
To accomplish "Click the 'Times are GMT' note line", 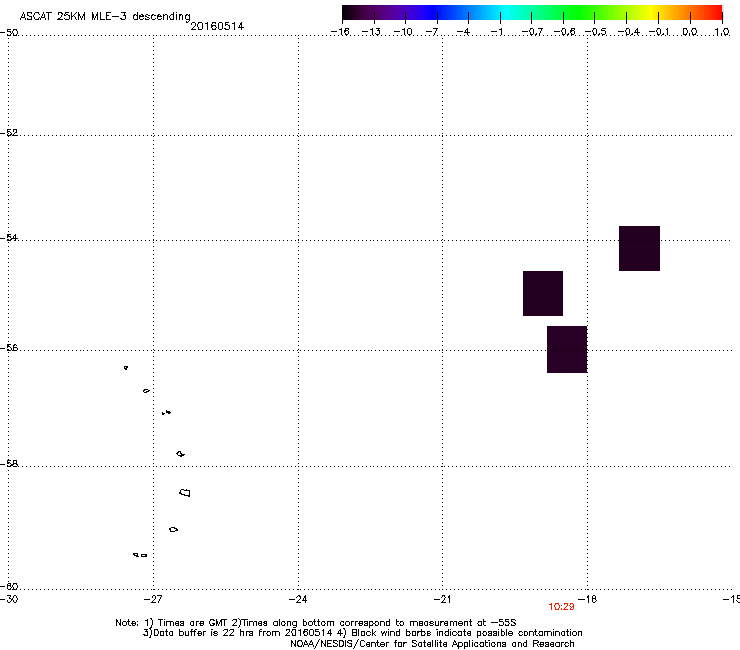I will [316, 623].
